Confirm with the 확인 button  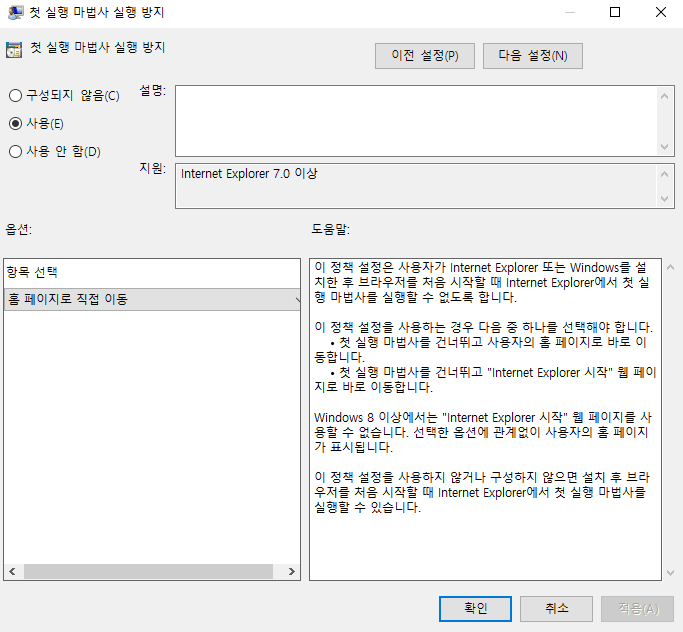(475, 608)
